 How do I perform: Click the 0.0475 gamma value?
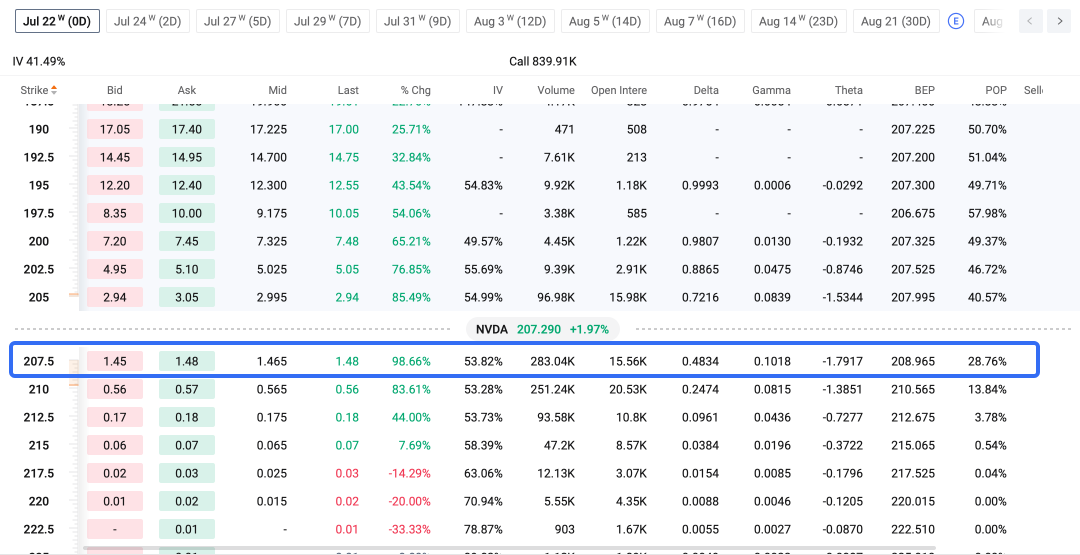(771, 269)
